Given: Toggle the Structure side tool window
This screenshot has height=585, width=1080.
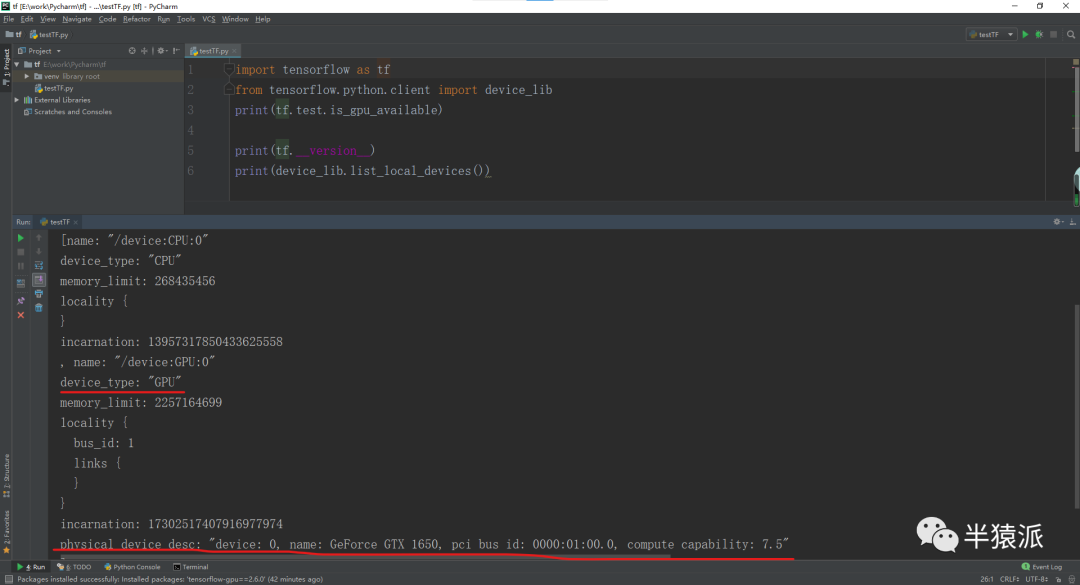Looking at the screenshot, I should [x=6, y=475].
